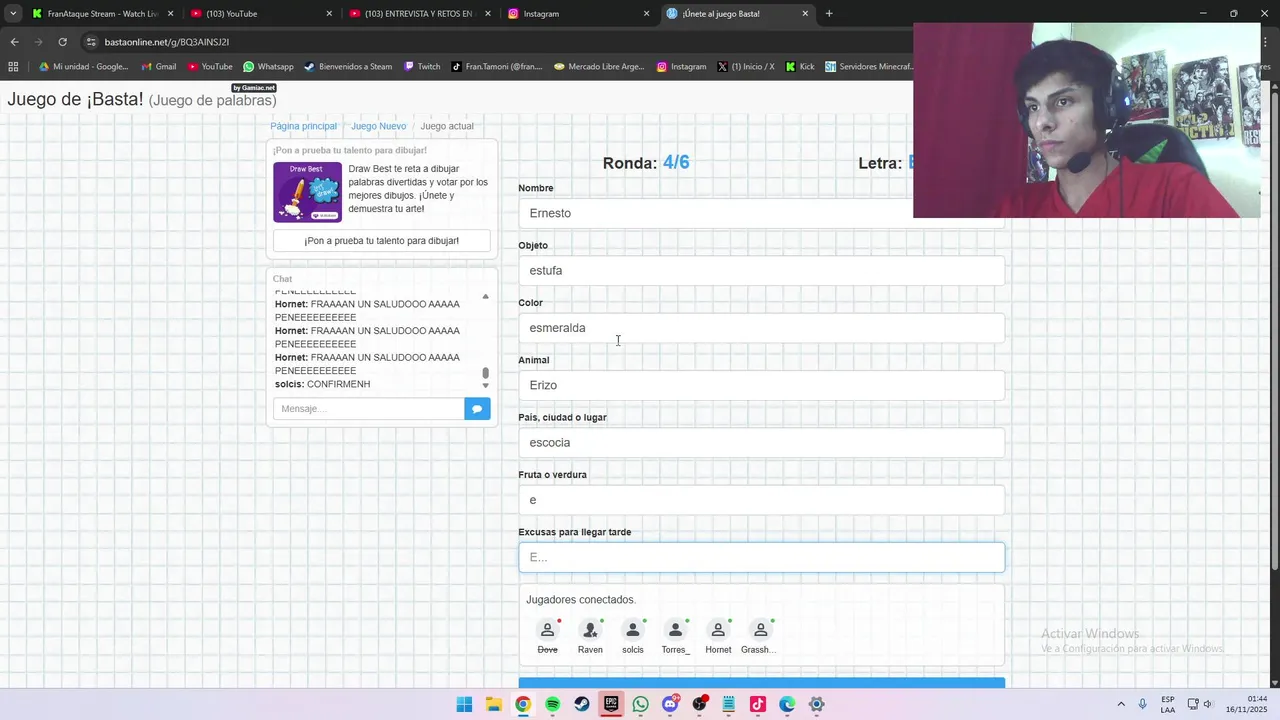The image size is (1280, 720).
Task: Click the ESP LAA language indicator
Action: click(x=1168, y=704)
